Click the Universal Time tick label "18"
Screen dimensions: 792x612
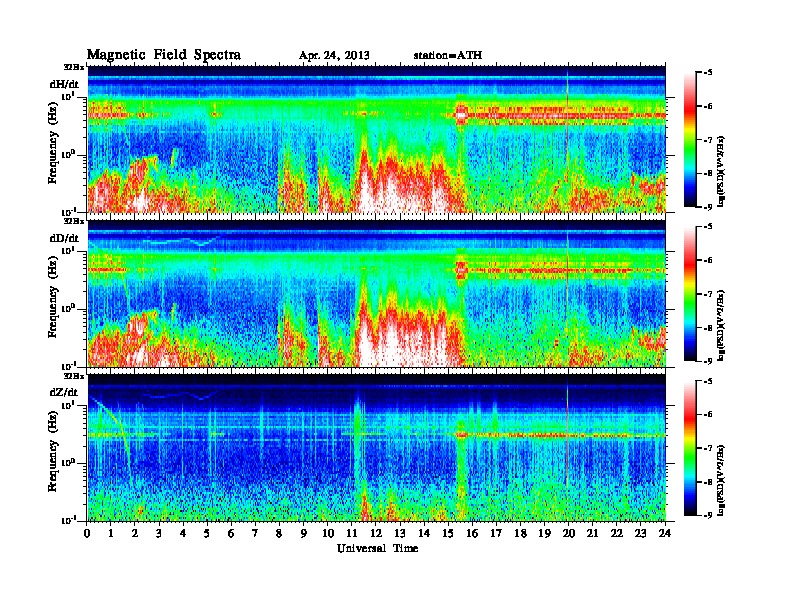[520, 533]
